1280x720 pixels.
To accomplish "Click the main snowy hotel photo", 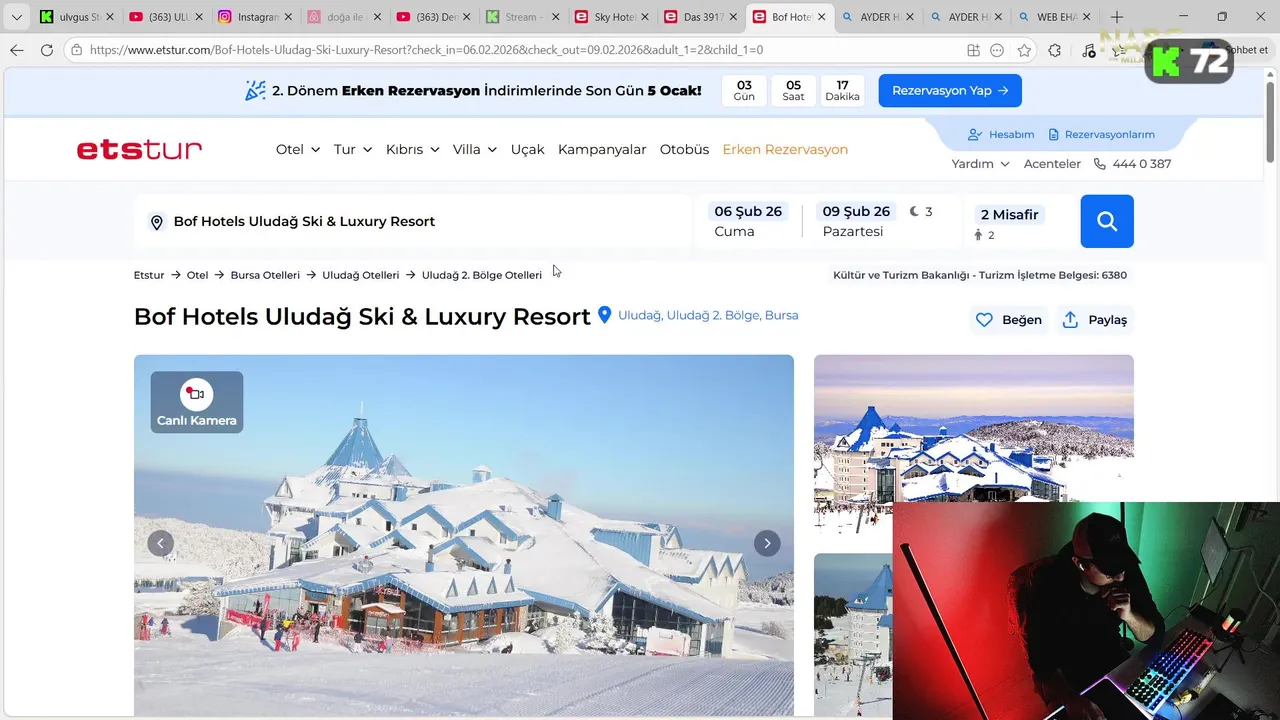I will 464,535.
